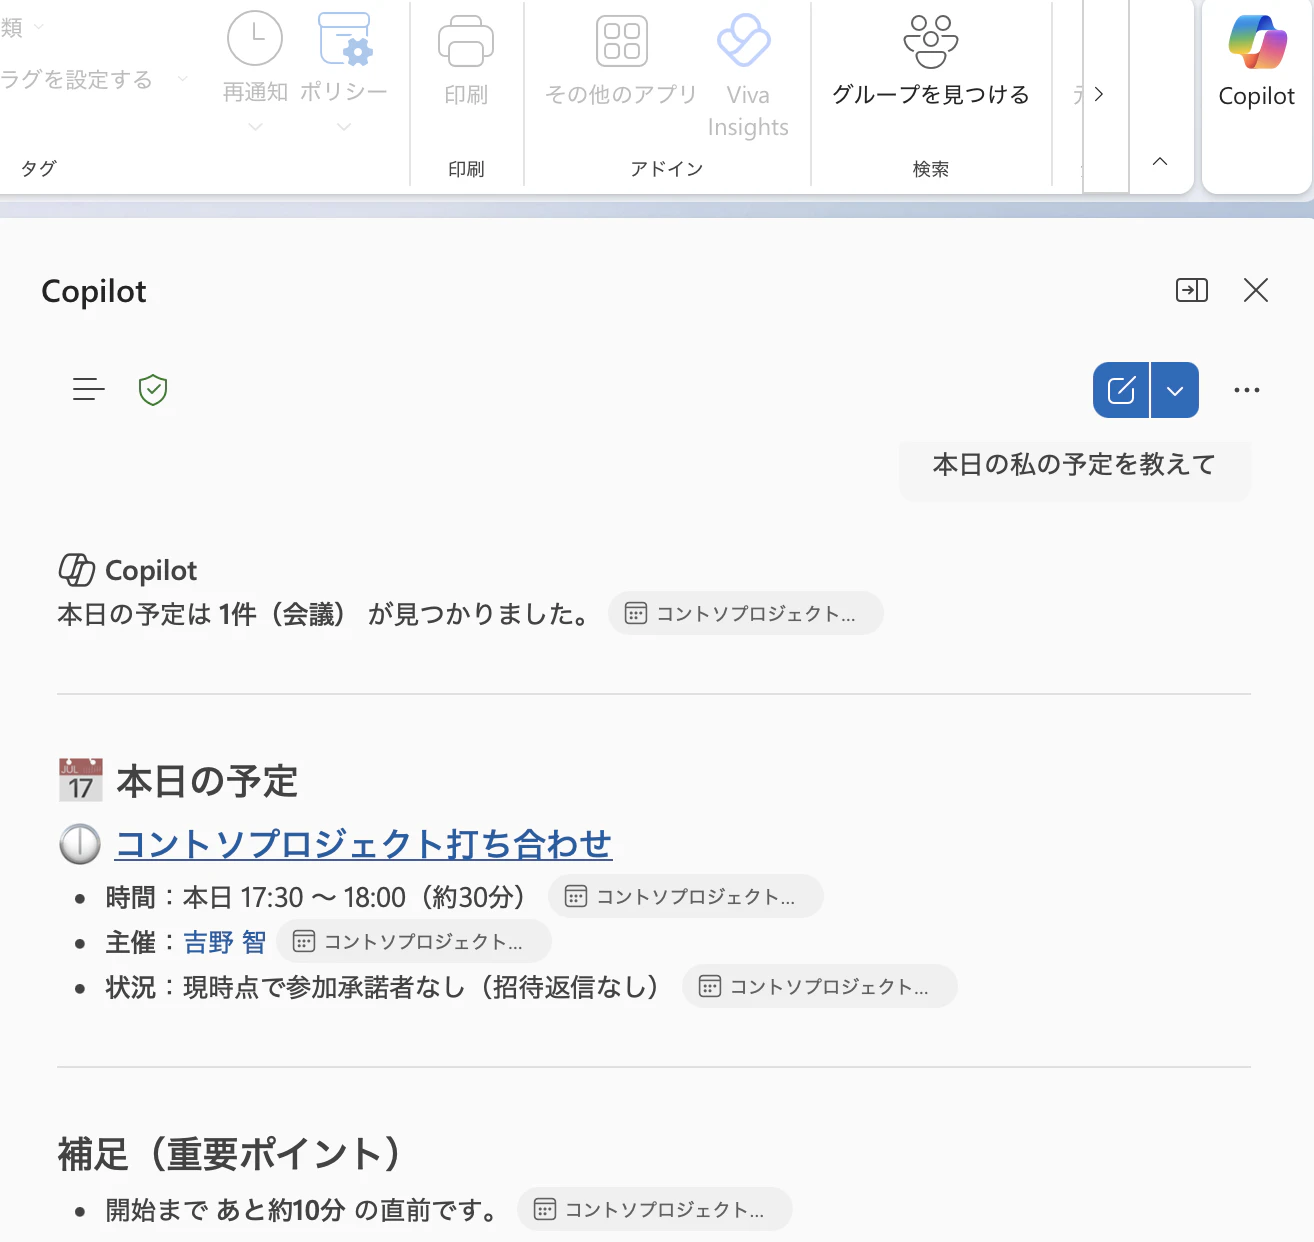
Task: Collapse the ribbon with the chevron
Action: pos(1160,161)
